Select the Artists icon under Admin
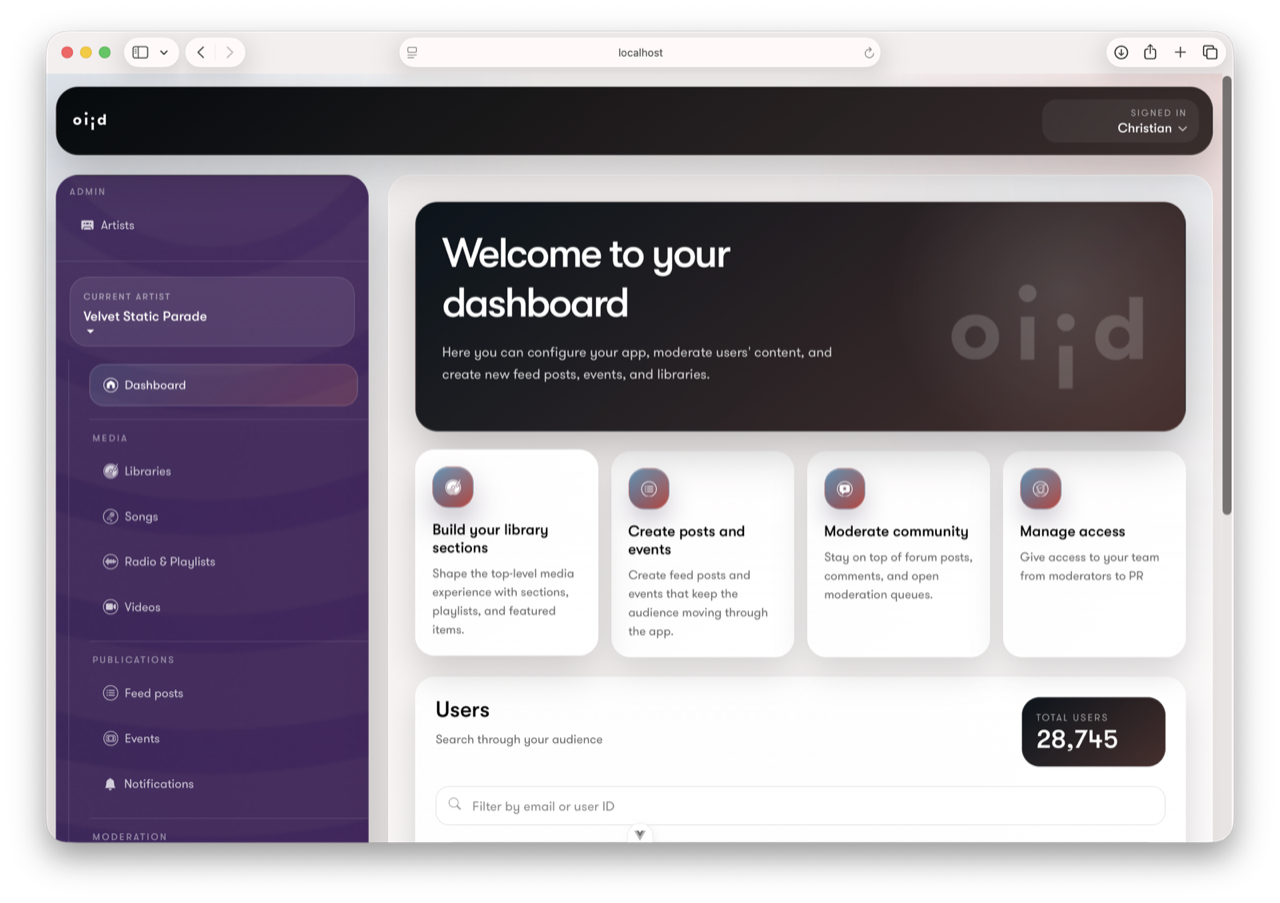The image size is (1280, 903). point(87,225)
